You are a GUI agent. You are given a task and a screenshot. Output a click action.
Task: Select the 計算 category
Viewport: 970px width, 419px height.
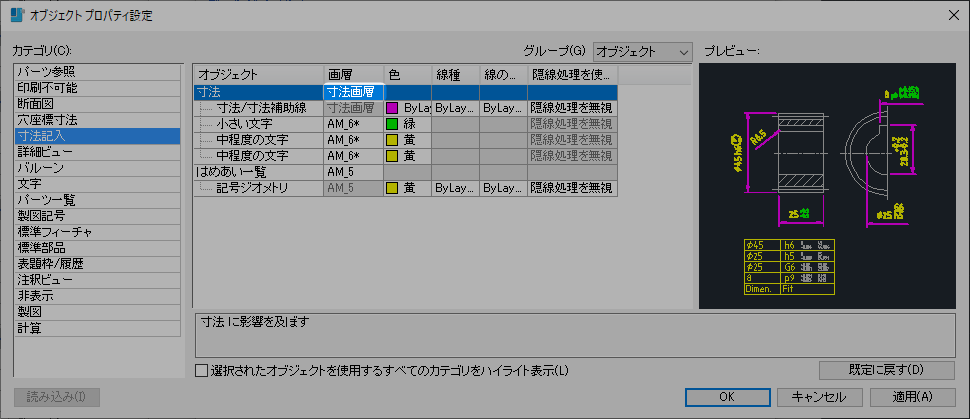(98, 329)
